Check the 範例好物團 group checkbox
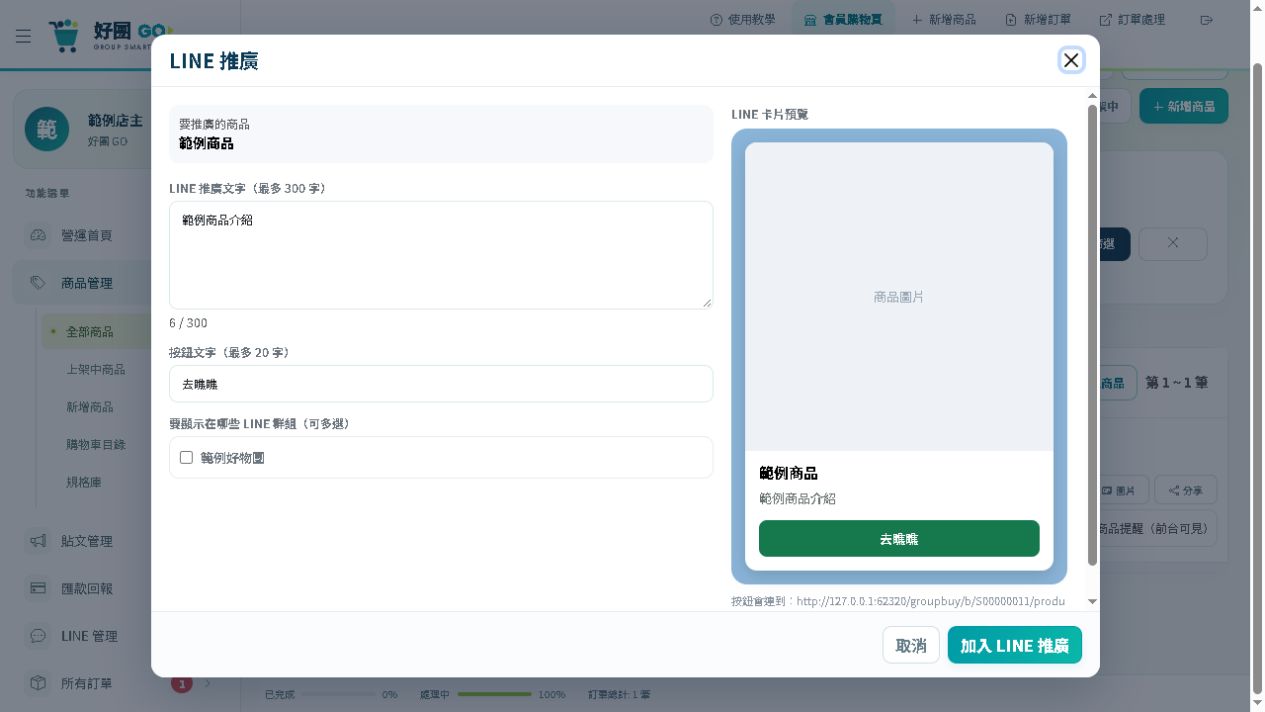 tap(186, 457)
